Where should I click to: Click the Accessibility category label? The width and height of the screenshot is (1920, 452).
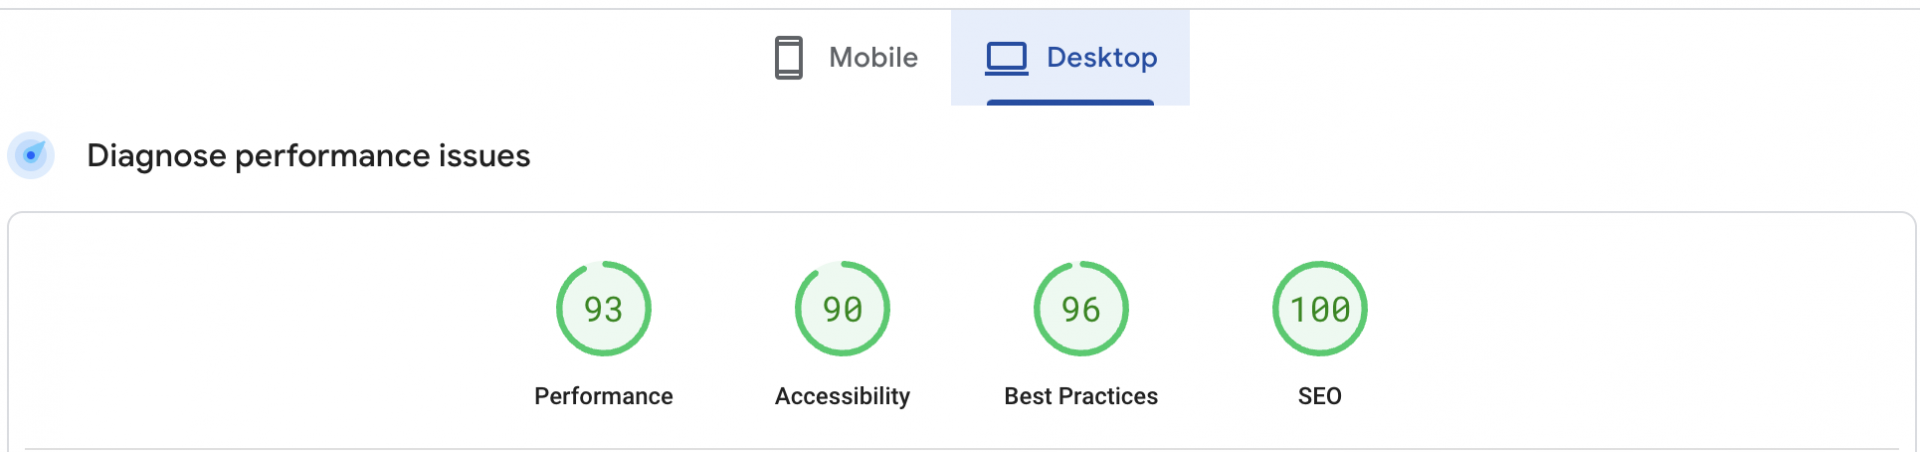pyautogui.click(x=843, y=397)
